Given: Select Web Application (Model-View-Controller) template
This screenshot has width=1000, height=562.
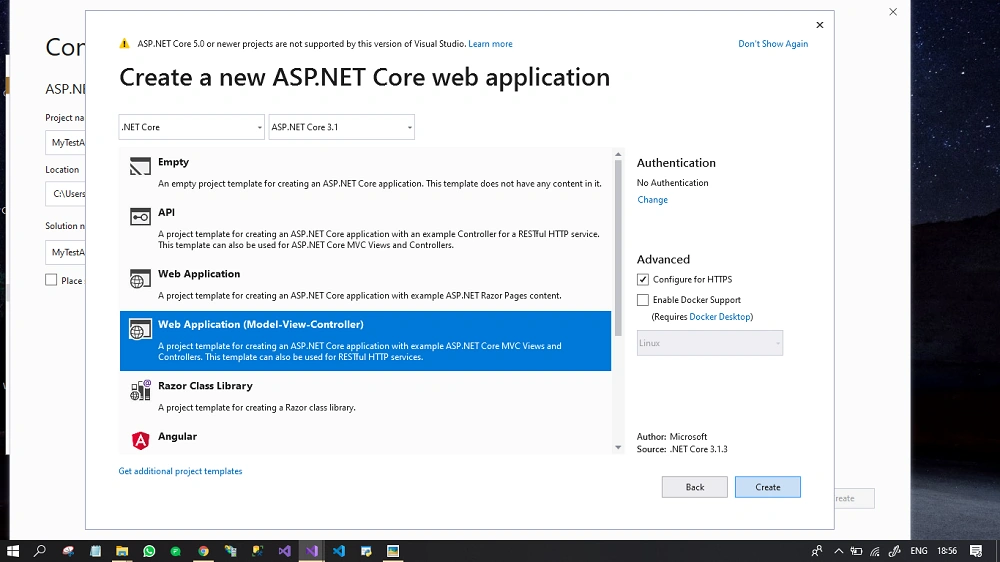Looking at the screenshot, I should coord(365,341).
